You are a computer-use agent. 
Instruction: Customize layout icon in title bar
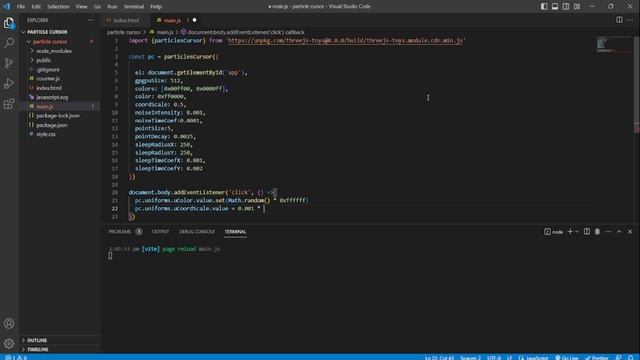coord(577,7)
